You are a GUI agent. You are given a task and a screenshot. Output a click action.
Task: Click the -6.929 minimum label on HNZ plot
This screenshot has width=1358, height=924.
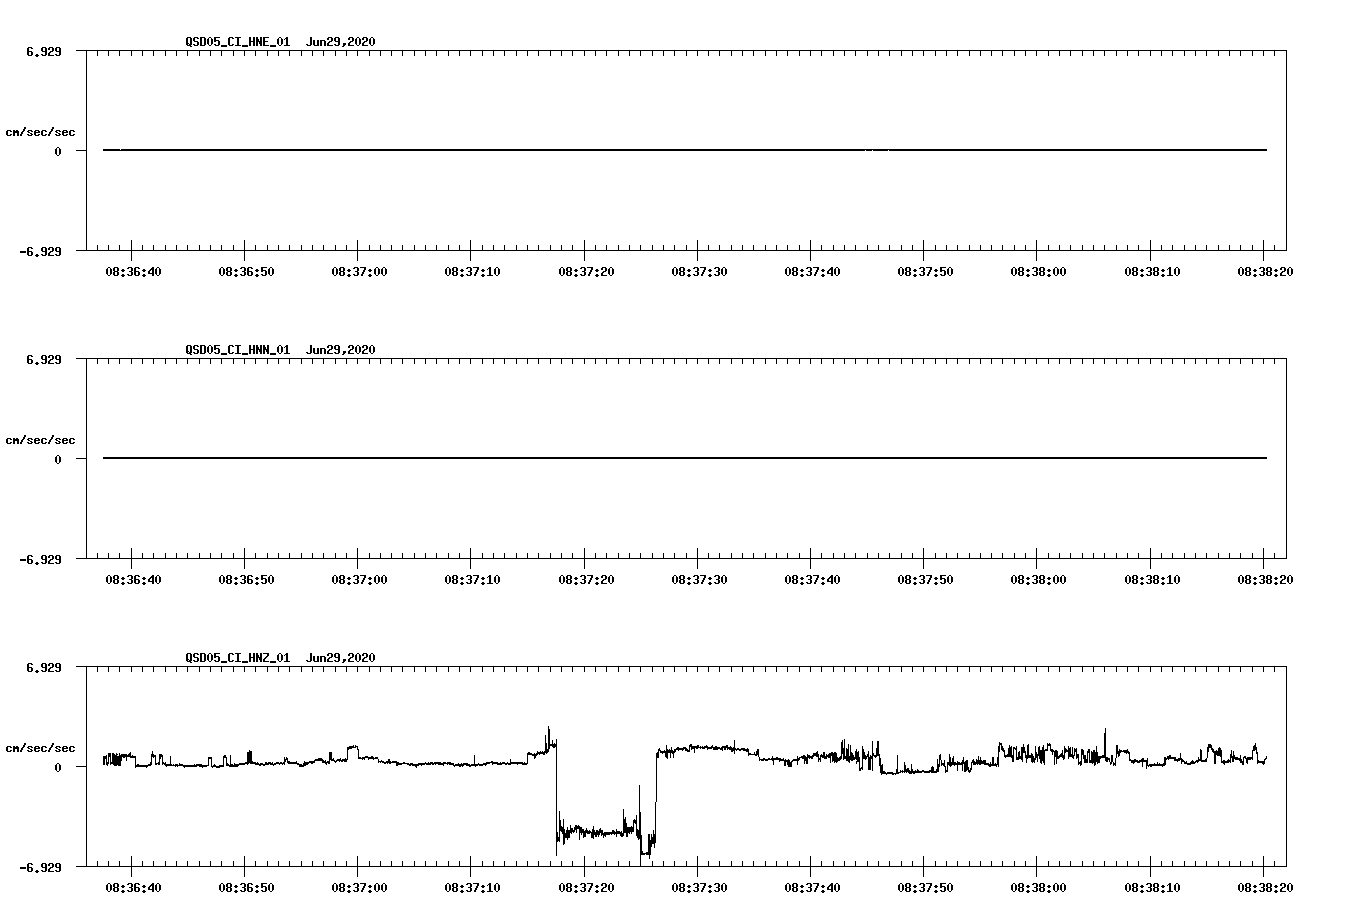[40, 867]
